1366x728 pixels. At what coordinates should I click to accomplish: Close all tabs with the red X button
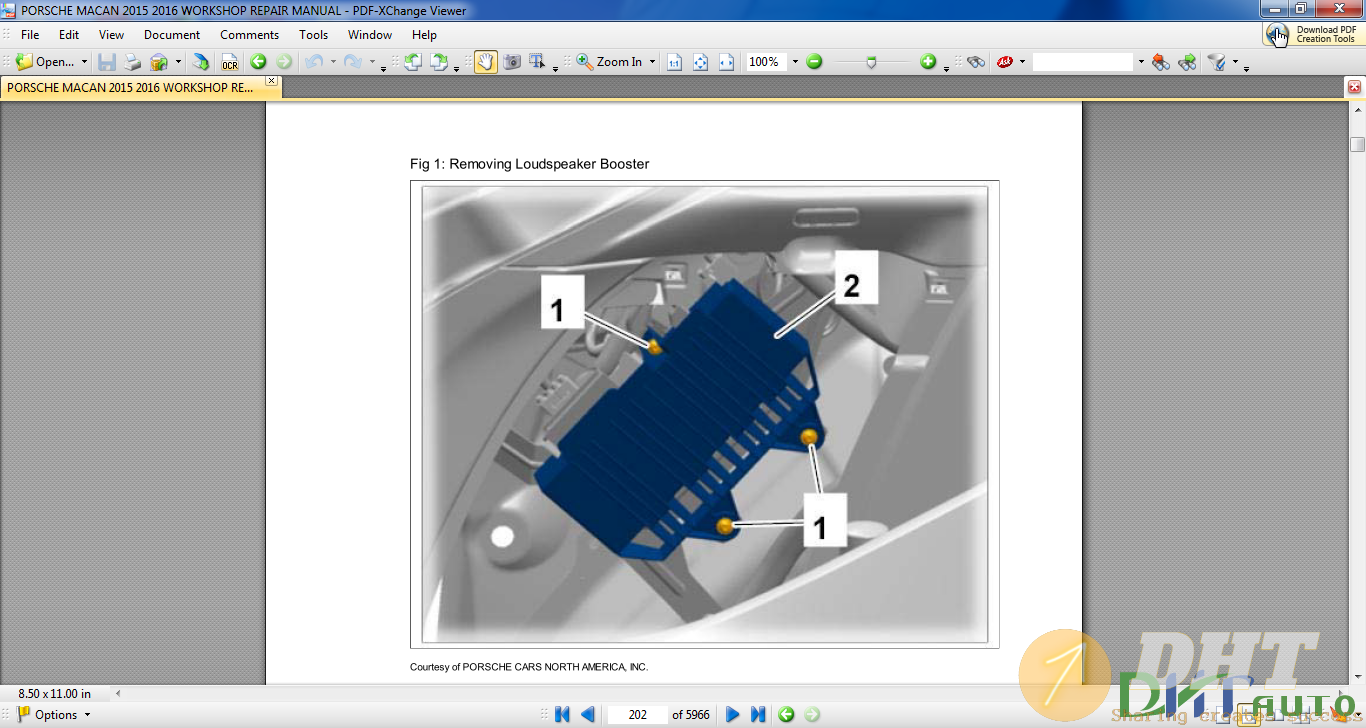tap(1354, 87)
